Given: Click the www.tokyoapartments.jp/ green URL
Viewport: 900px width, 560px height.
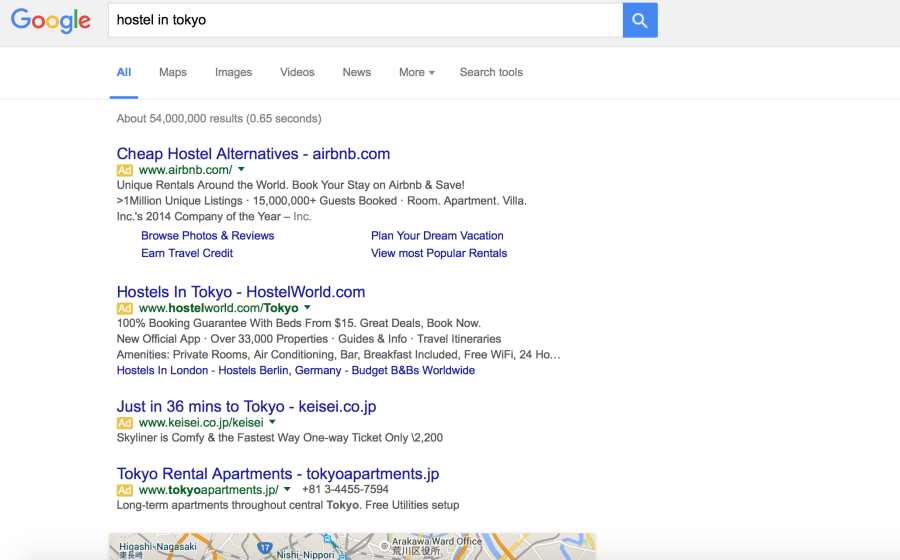Looking at the screenshot, I should click(x=209, y=491).
